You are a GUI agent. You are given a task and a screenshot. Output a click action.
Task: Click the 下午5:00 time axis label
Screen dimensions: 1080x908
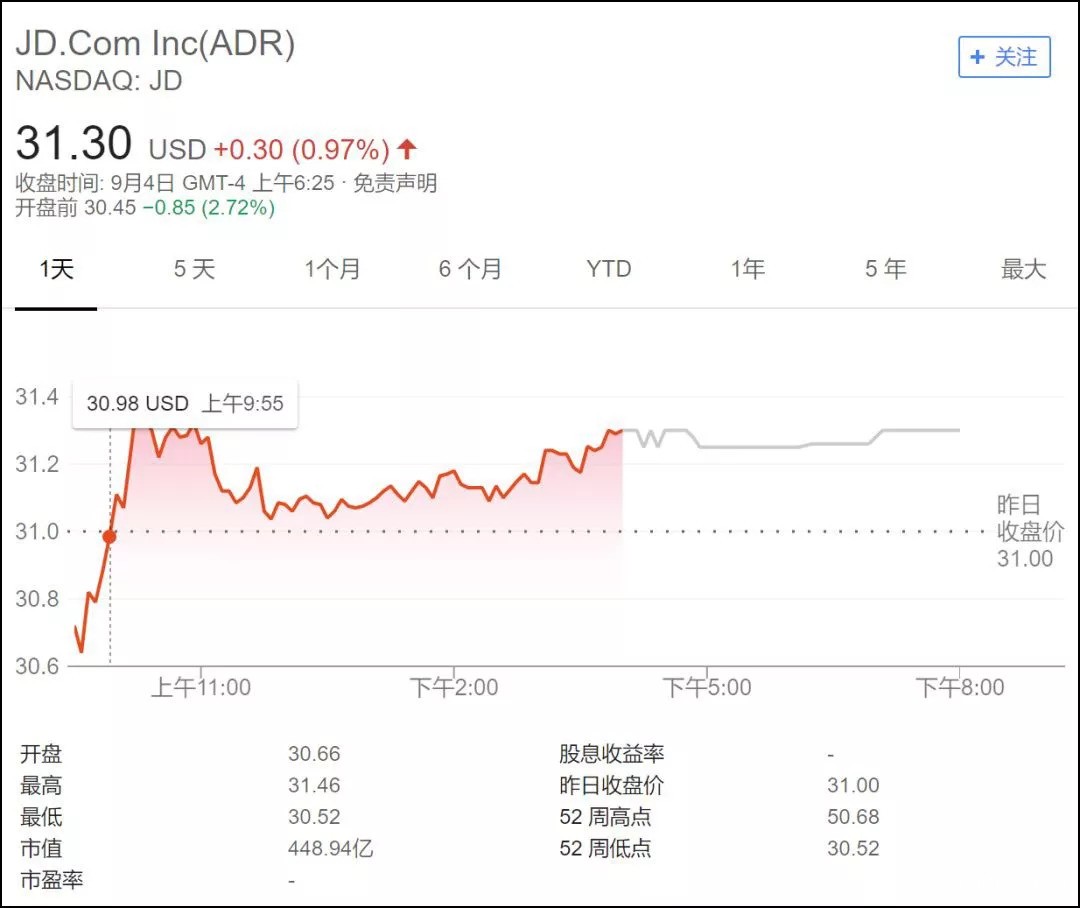[706, 687]
